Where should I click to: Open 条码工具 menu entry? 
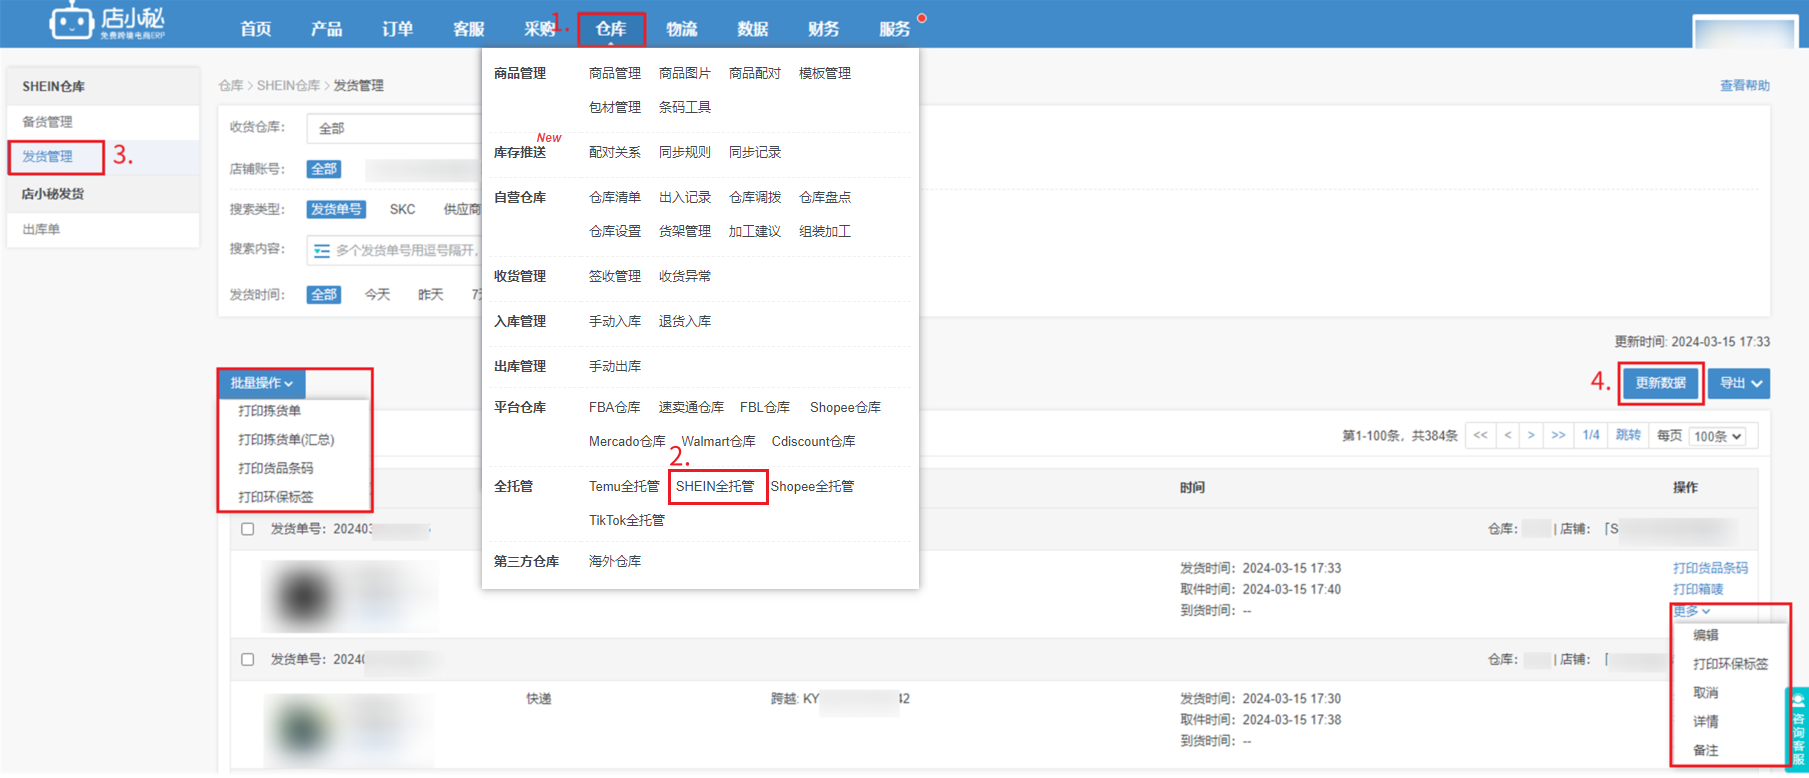(x=685, y=107)
